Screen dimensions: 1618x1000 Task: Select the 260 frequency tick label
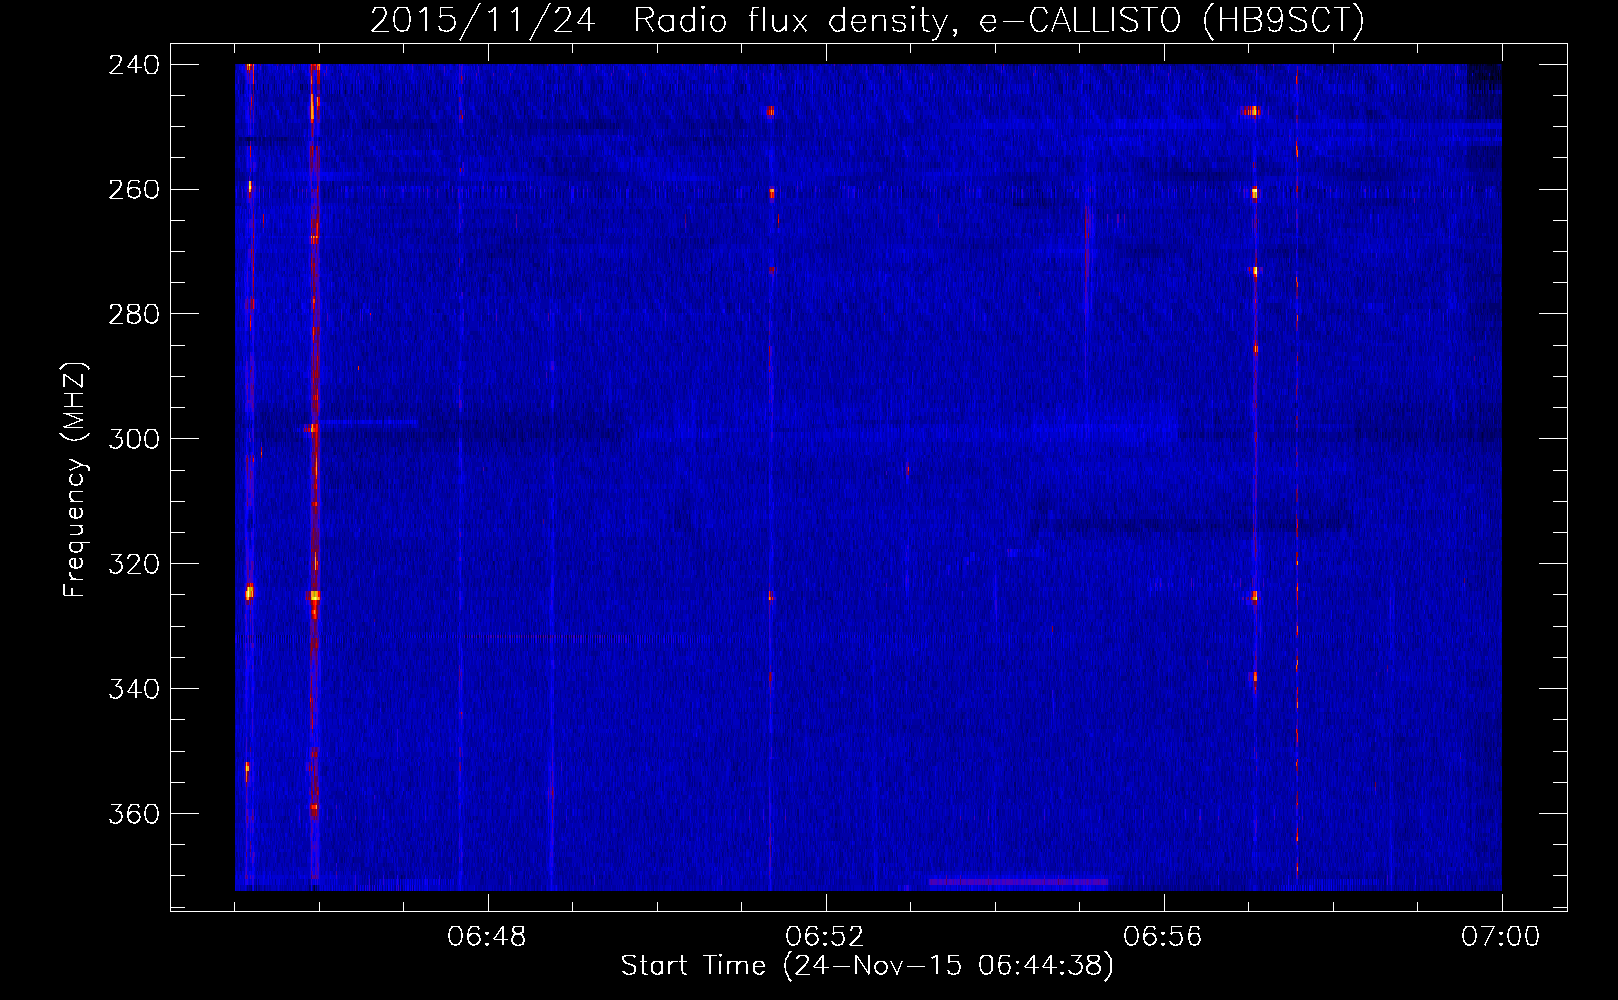pos(134,190)
